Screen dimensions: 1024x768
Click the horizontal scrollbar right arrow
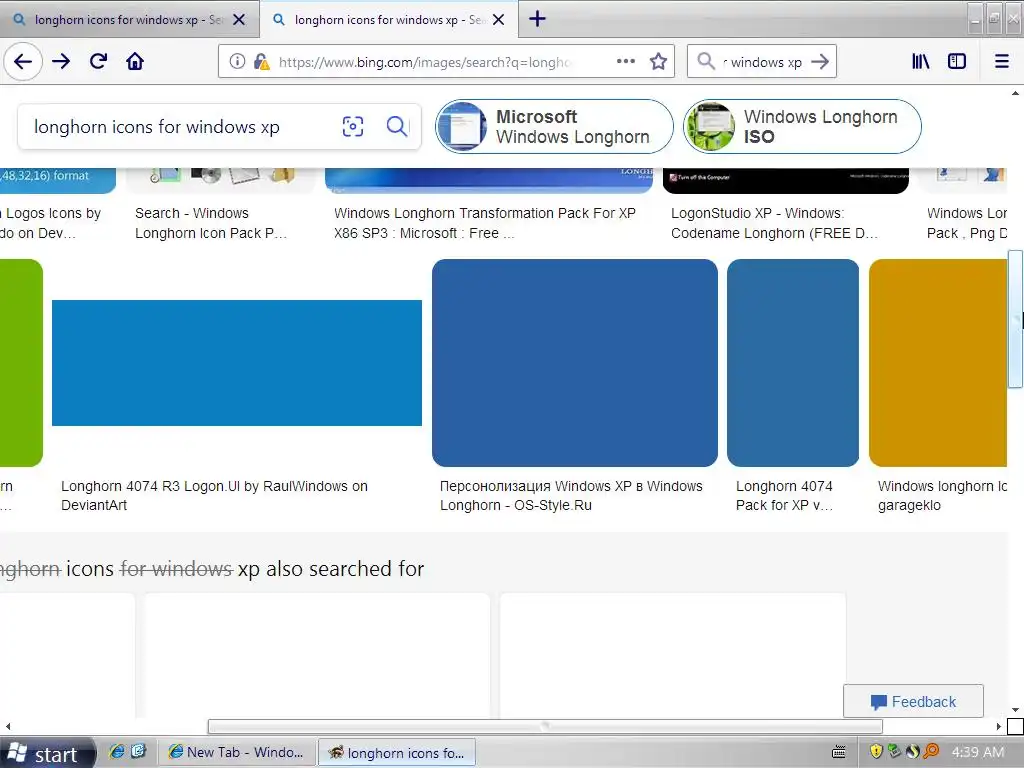click(999, 726)
